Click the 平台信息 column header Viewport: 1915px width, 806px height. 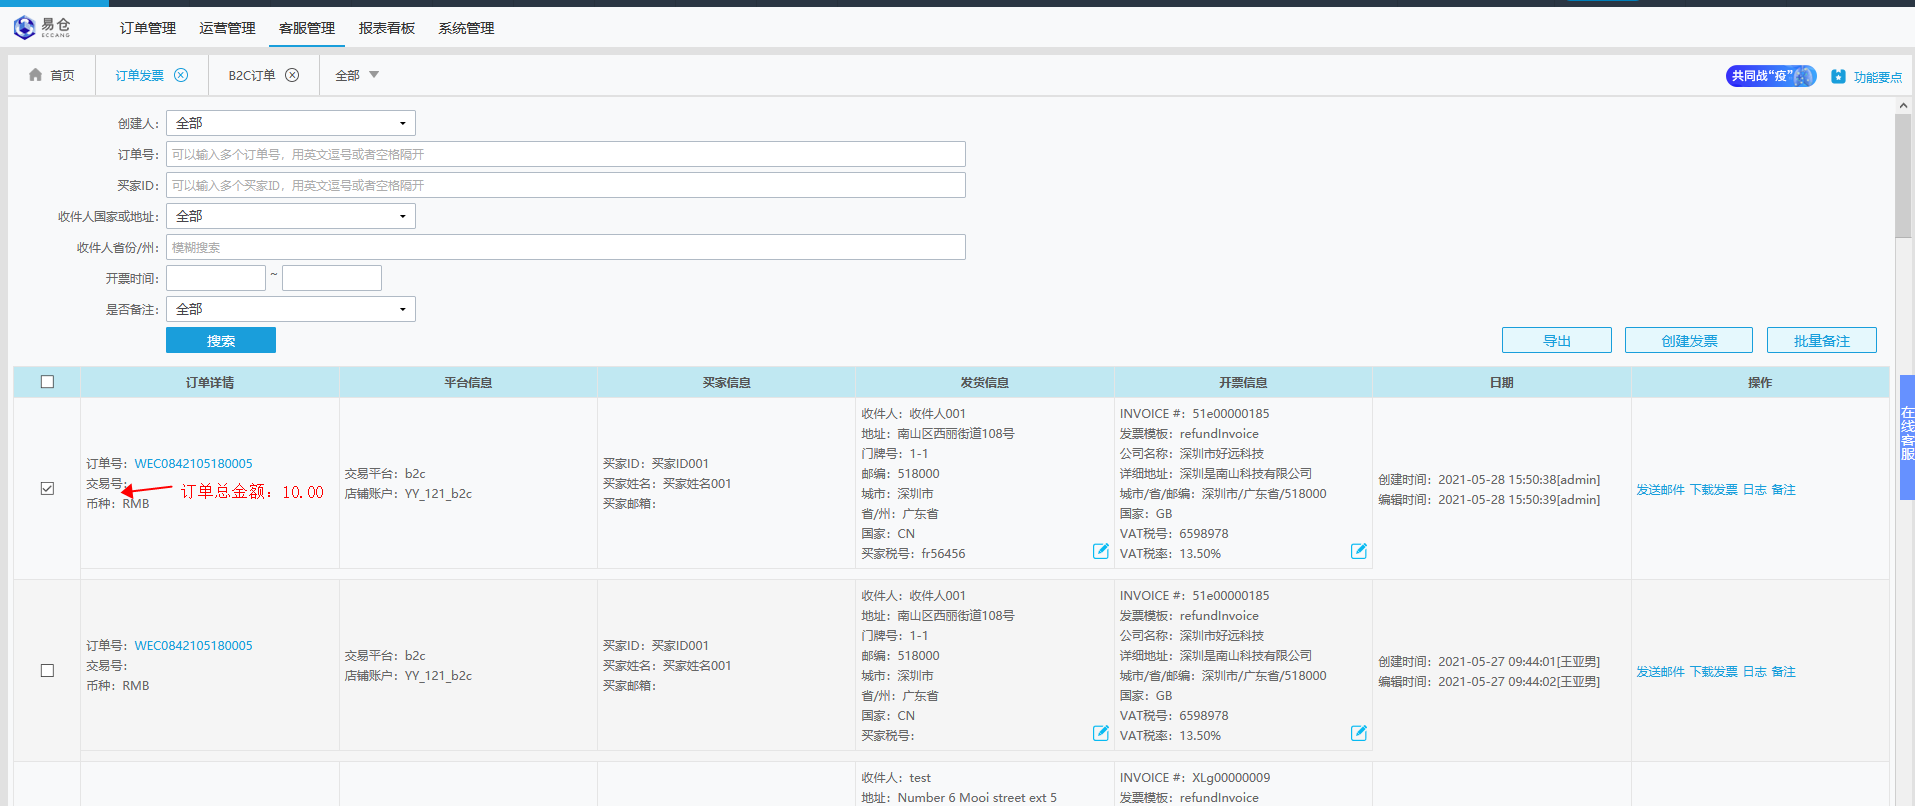point(468,383)
